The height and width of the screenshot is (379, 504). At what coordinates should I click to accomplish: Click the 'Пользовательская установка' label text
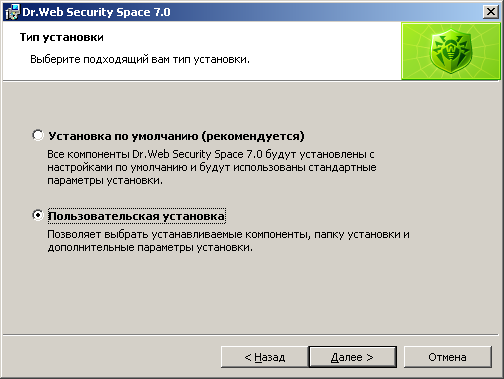click(136, 216)
